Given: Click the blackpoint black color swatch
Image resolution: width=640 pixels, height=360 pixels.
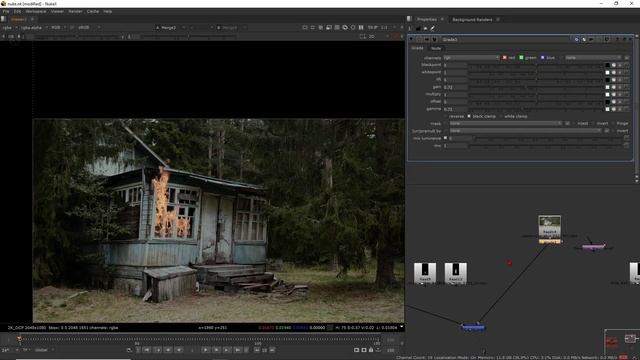Looking at the screenshot, I should pos(607,65).
